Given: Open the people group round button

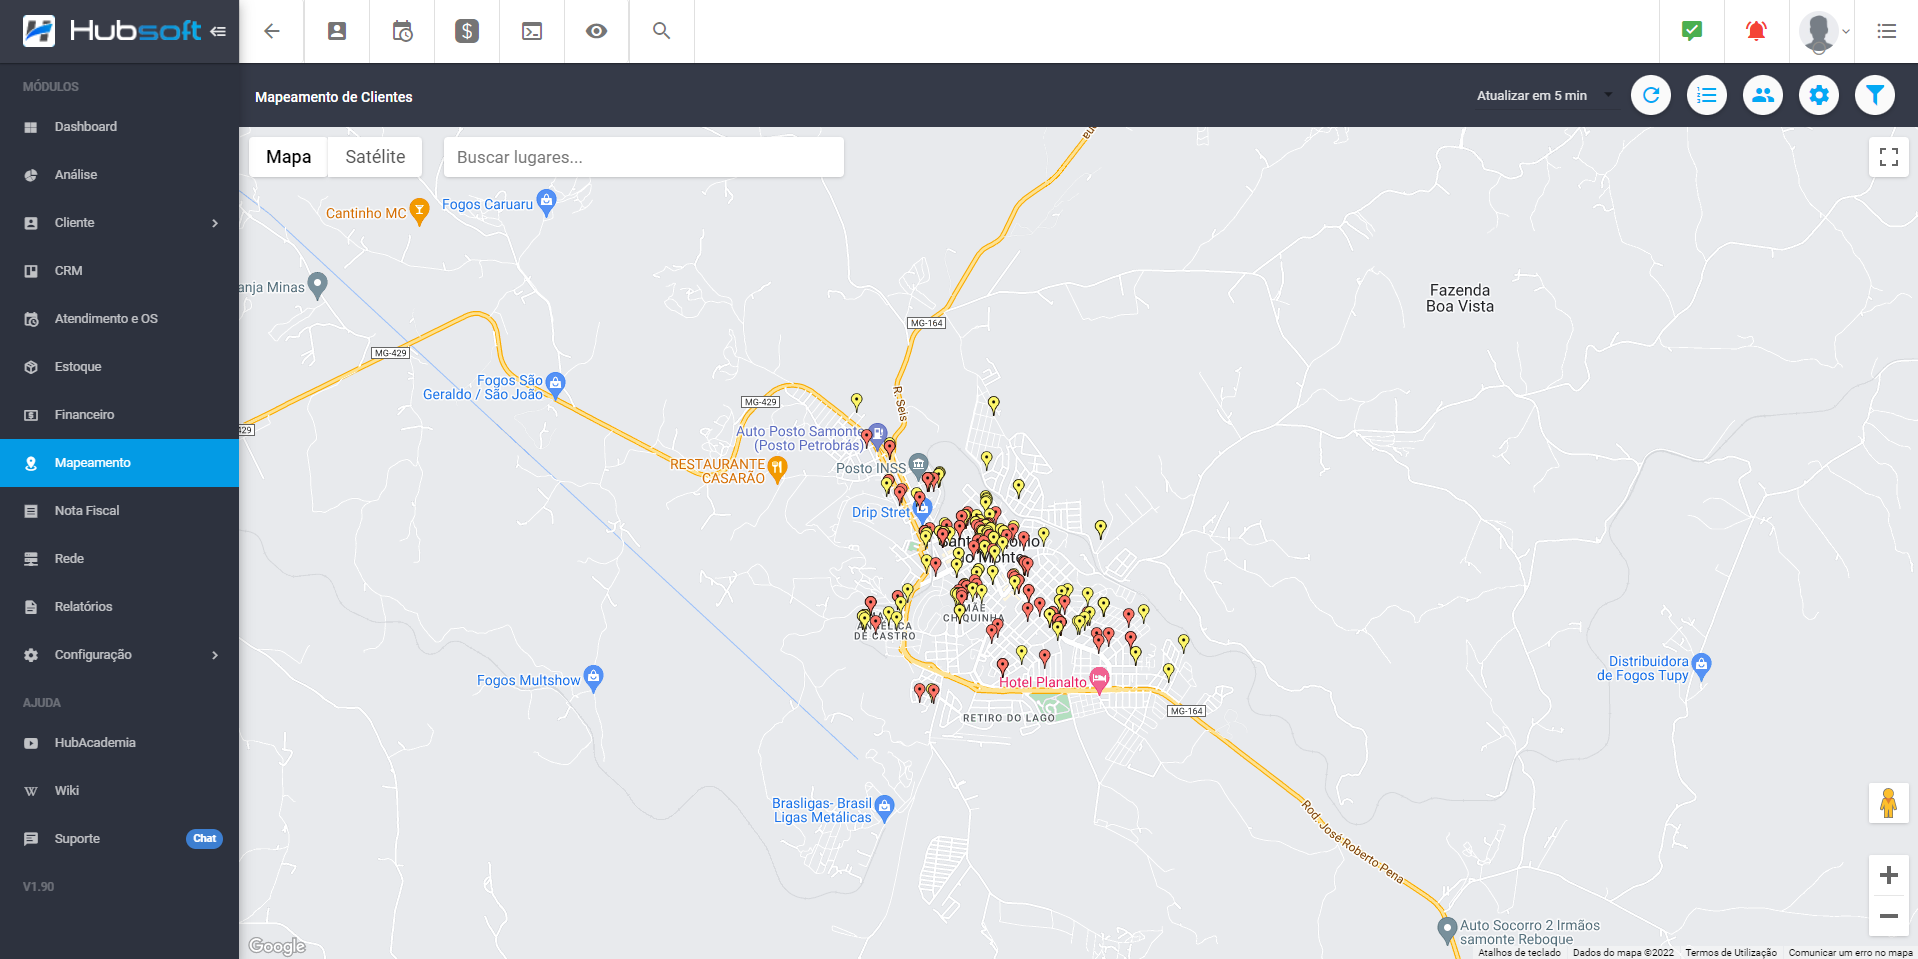Looking at the screenshot, I should pos(1763,95).
